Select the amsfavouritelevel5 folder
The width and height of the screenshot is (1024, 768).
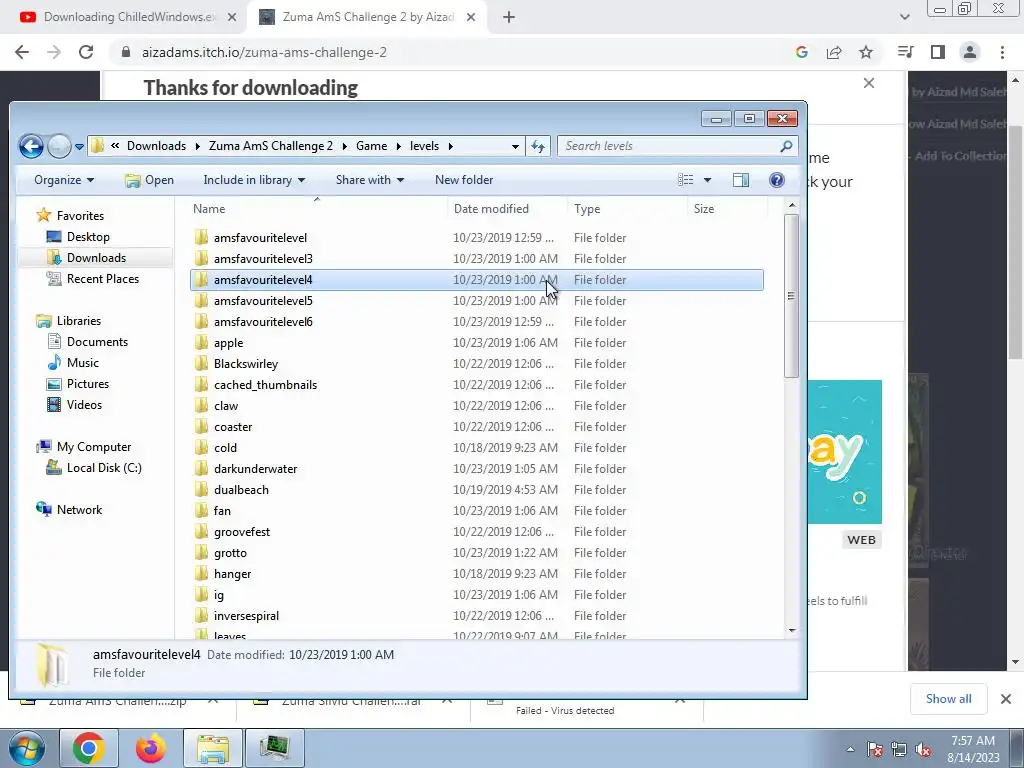tap(263, 300)
